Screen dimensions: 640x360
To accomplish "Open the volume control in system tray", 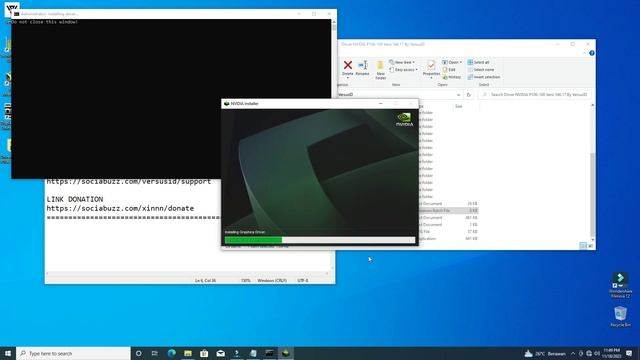I will (x=597, y=353).
